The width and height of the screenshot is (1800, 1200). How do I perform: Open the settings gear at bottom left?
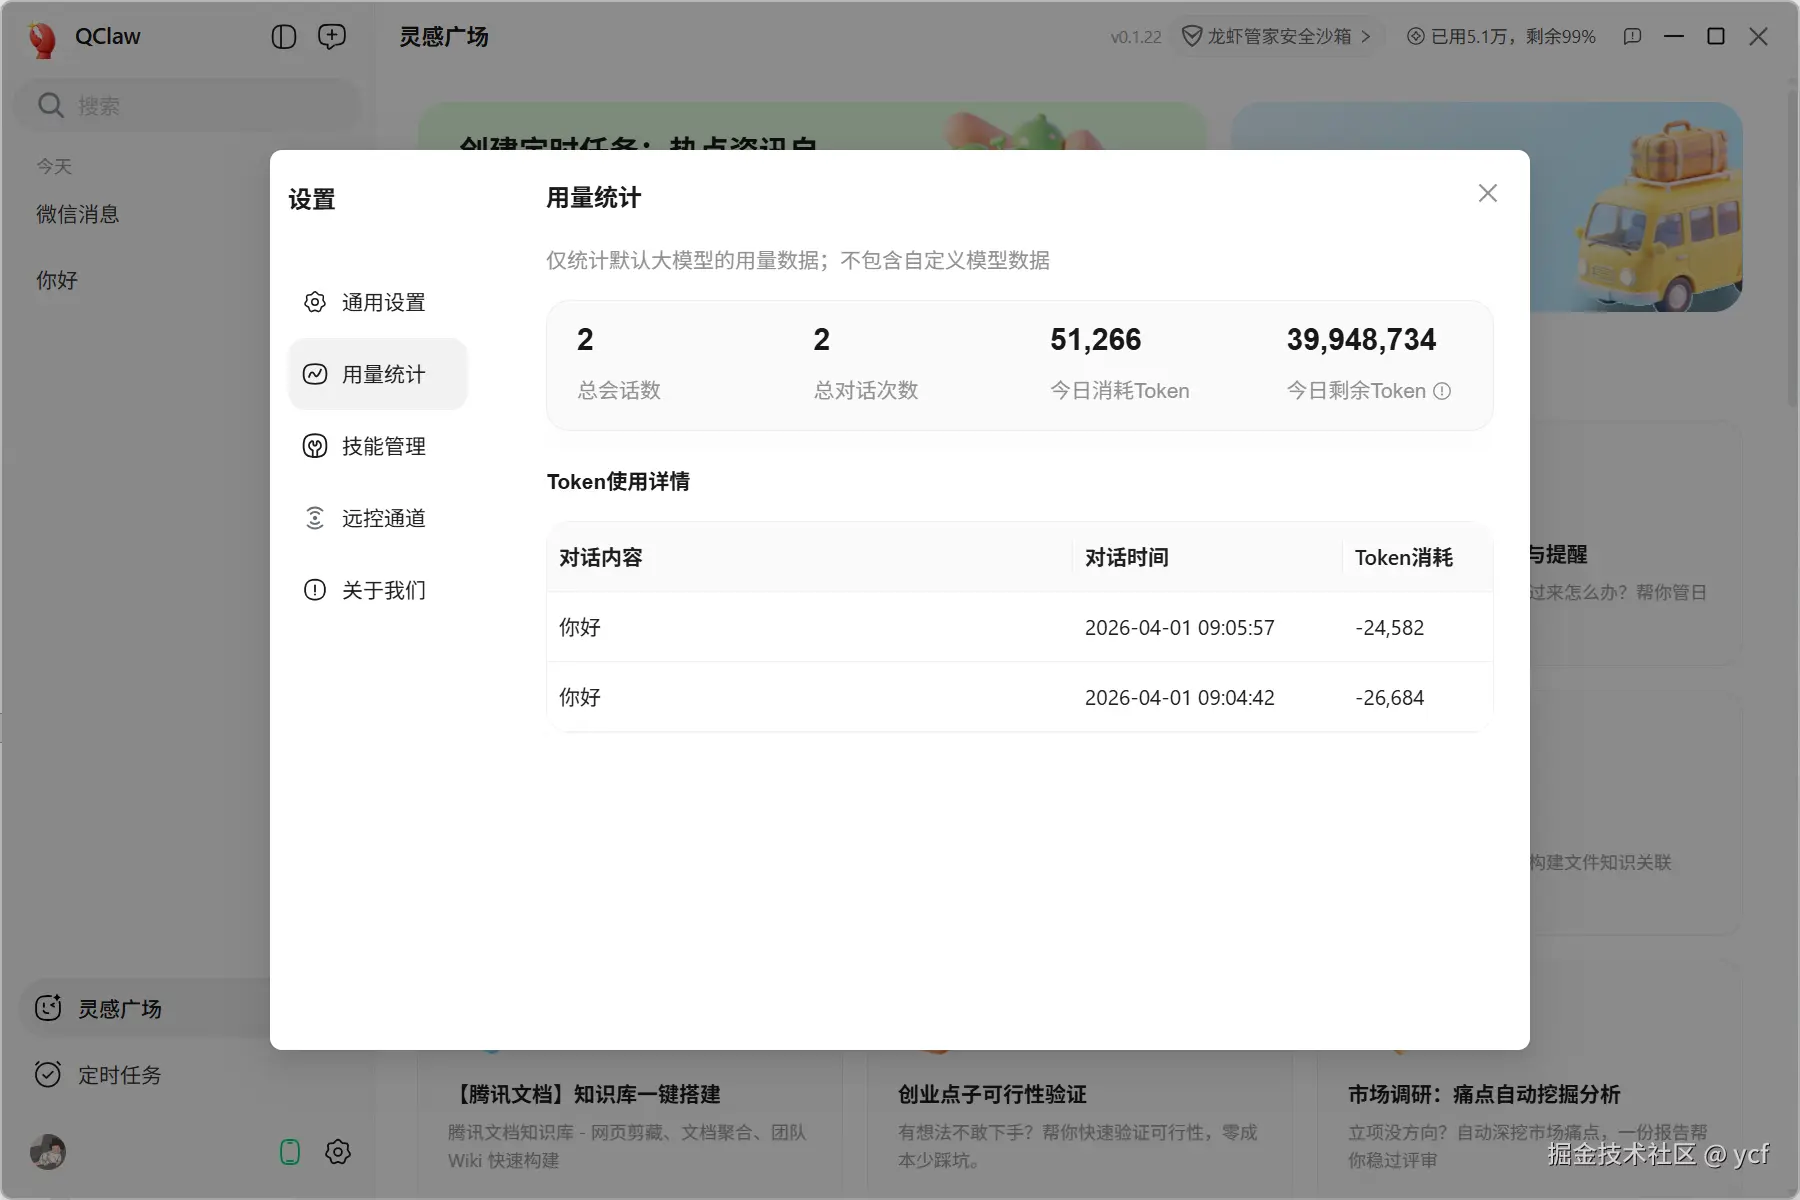coord(337,1152)
